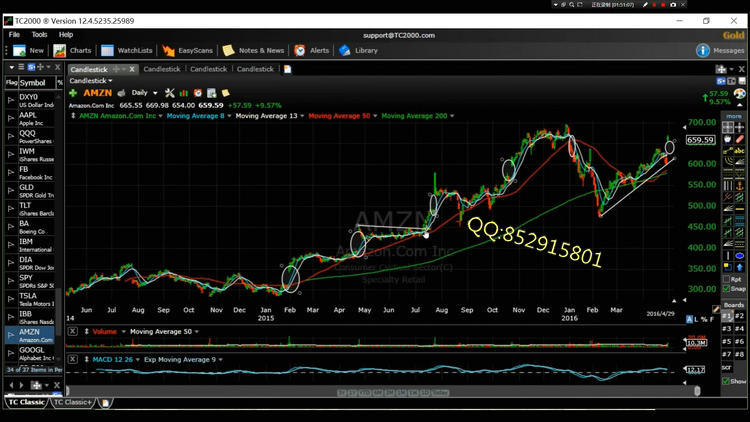This screenshot has height=422, width=750.
Task: Expand the Moving Average 13 dropdown
Action: pos(269,116)
